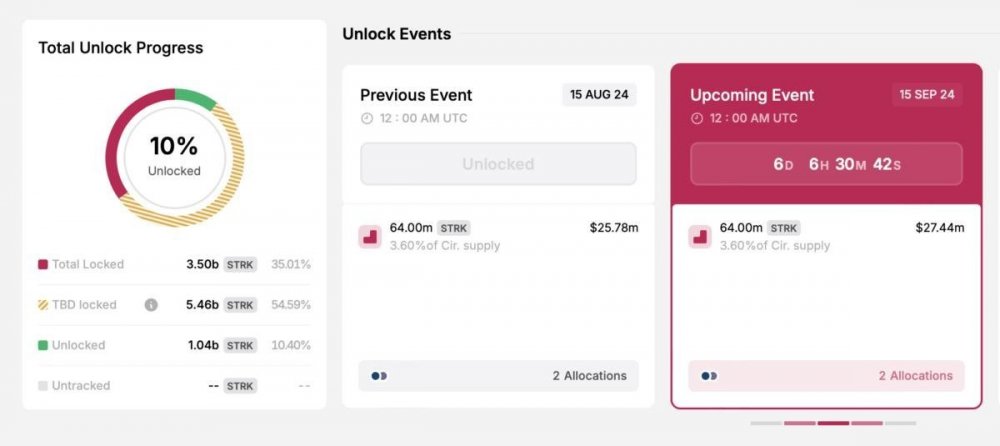1000x446 pixels.
Task: Toggle the Total Locked legend entry
Action: (x=81, y=265)
